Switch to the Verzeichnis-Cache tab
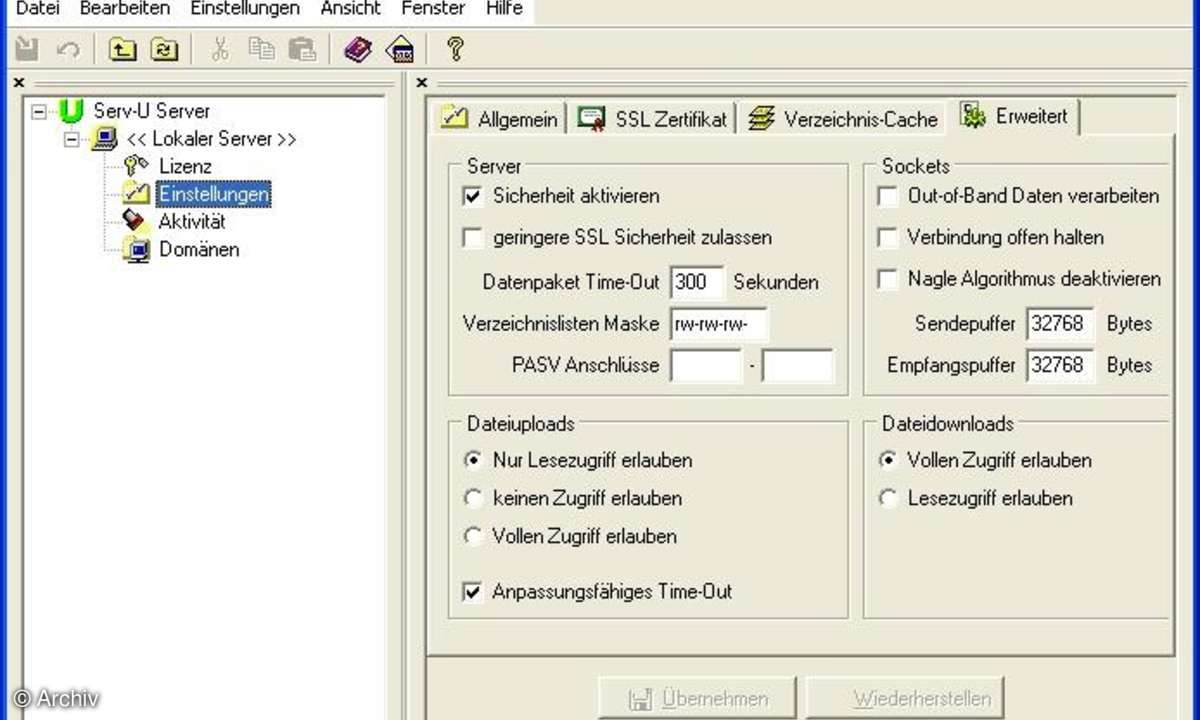Screen dimensions: 1200x720 pyautogui.click(x=843, y=118)
